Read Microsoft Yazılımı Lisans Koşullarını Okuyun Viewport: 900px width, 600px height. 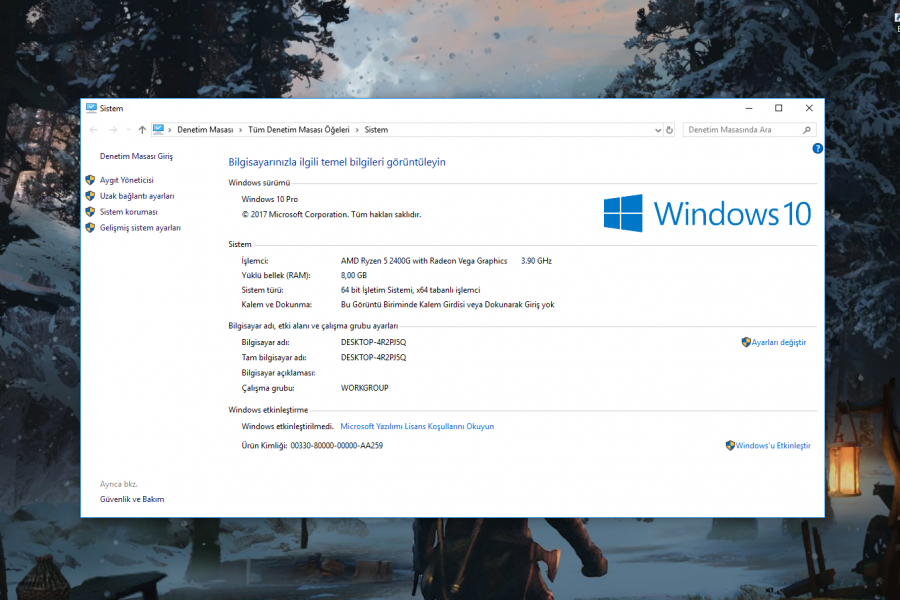click(x=417, y=427)
